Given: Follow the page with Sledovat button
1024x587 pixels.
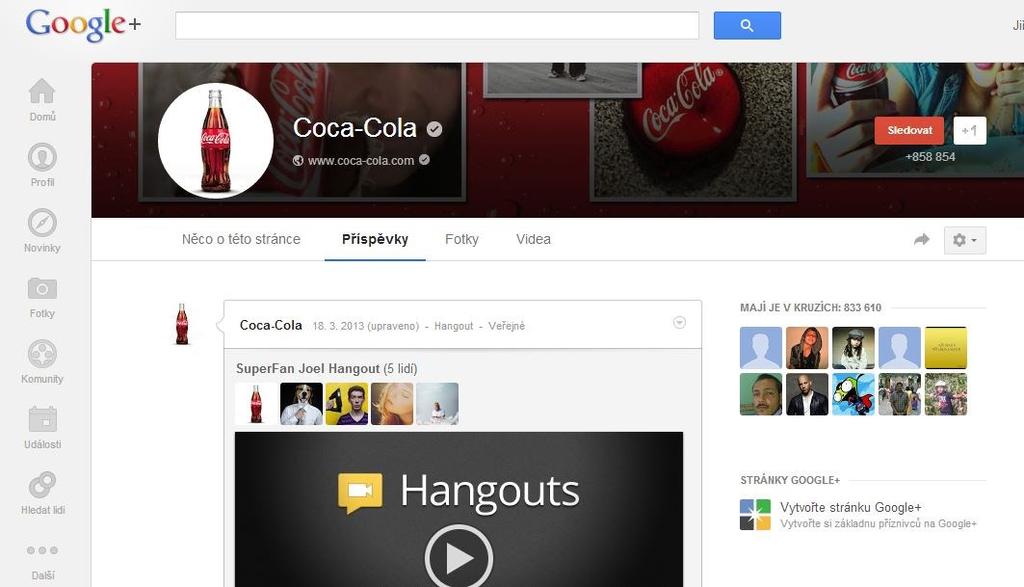Looking at the screenshot, I should (909, 131).
